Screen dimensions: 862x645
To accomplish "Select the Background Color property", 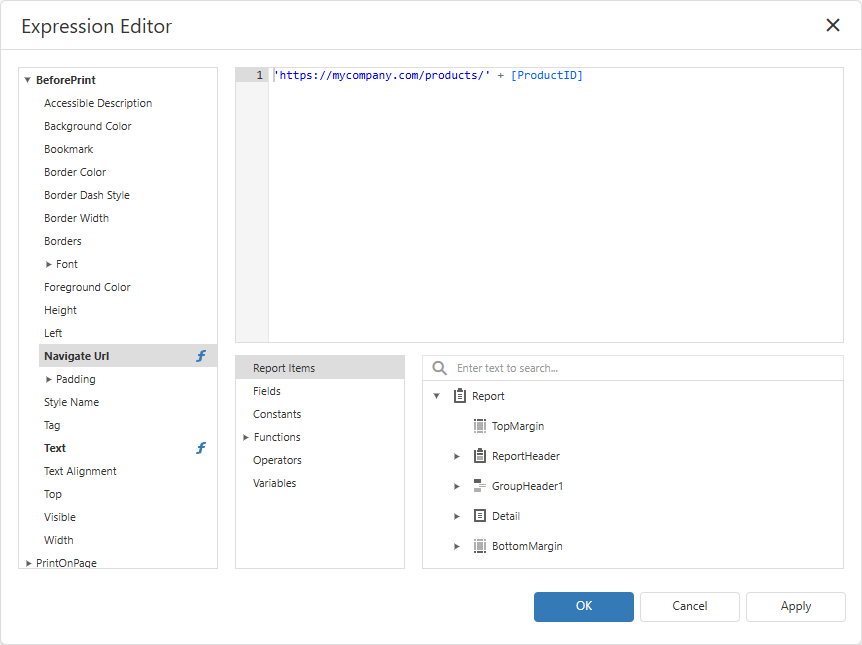I will click(128, 126).
